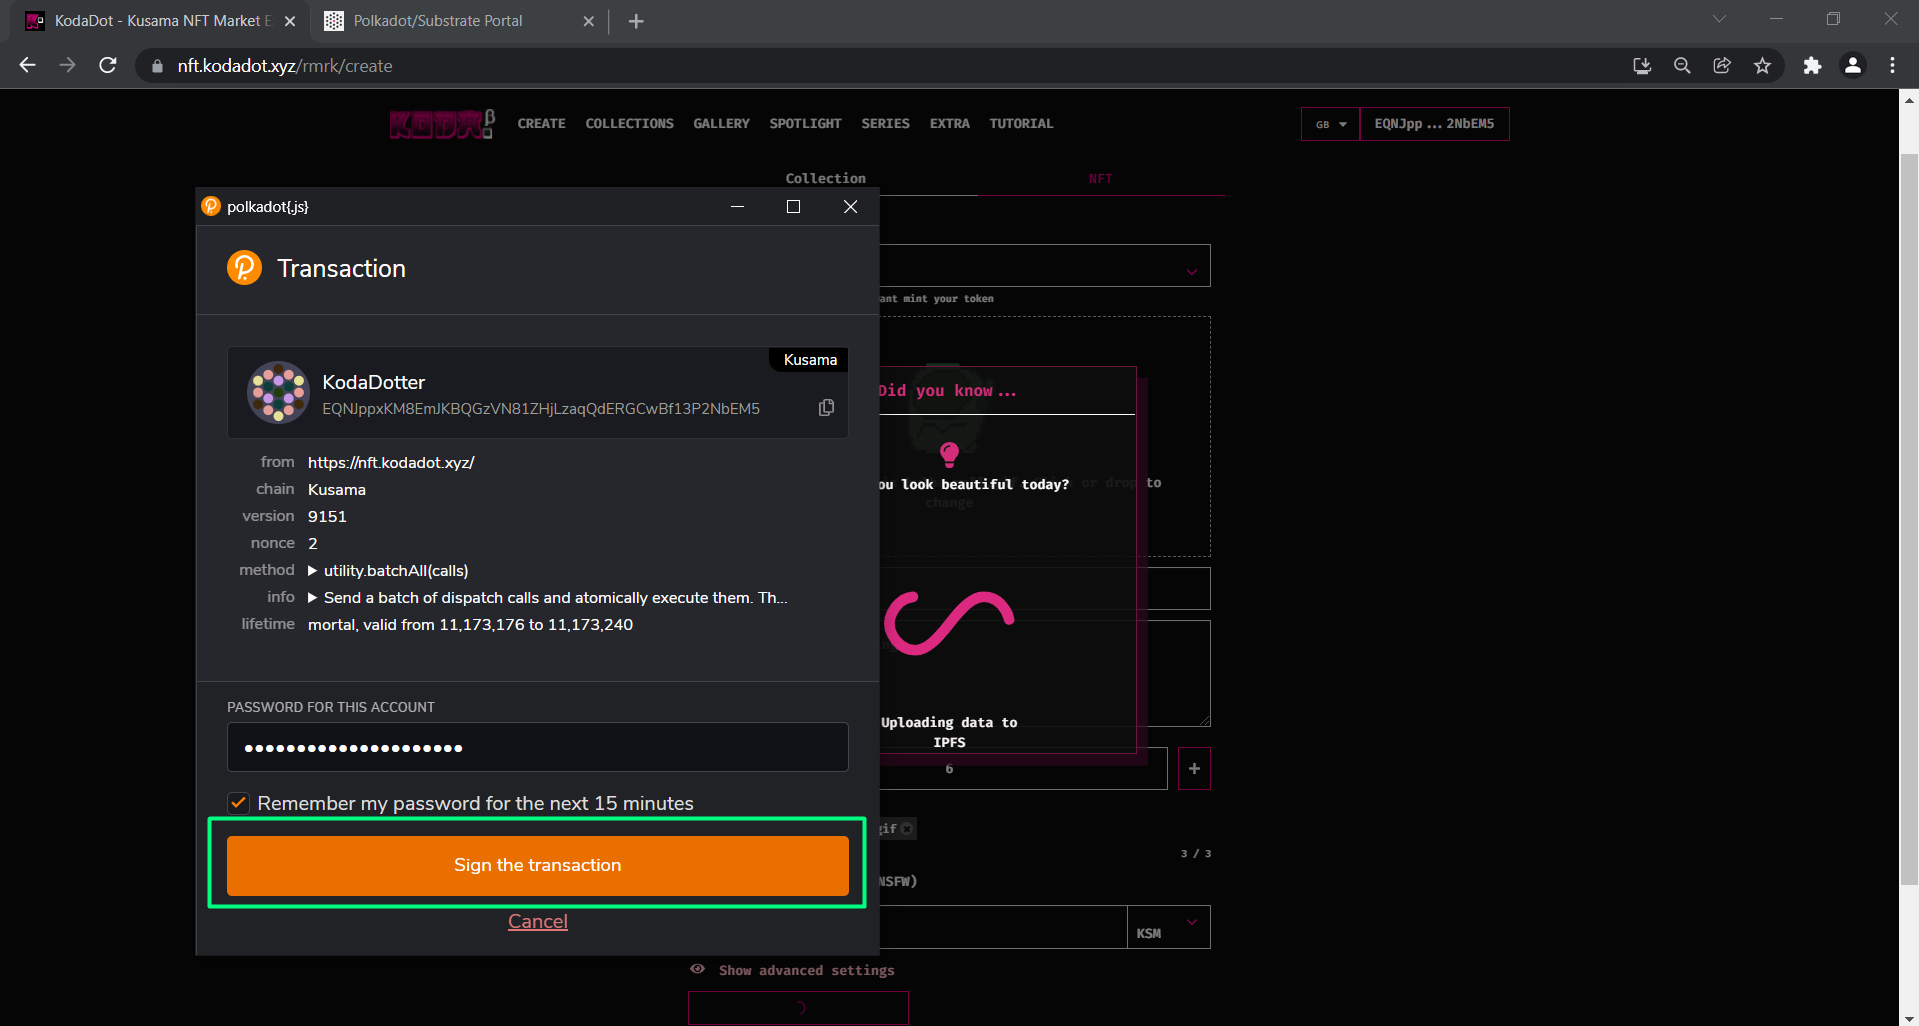Switch to KodaDot browser tab
Viewport: 1919px width, 1026px height.
pos(160,21)
